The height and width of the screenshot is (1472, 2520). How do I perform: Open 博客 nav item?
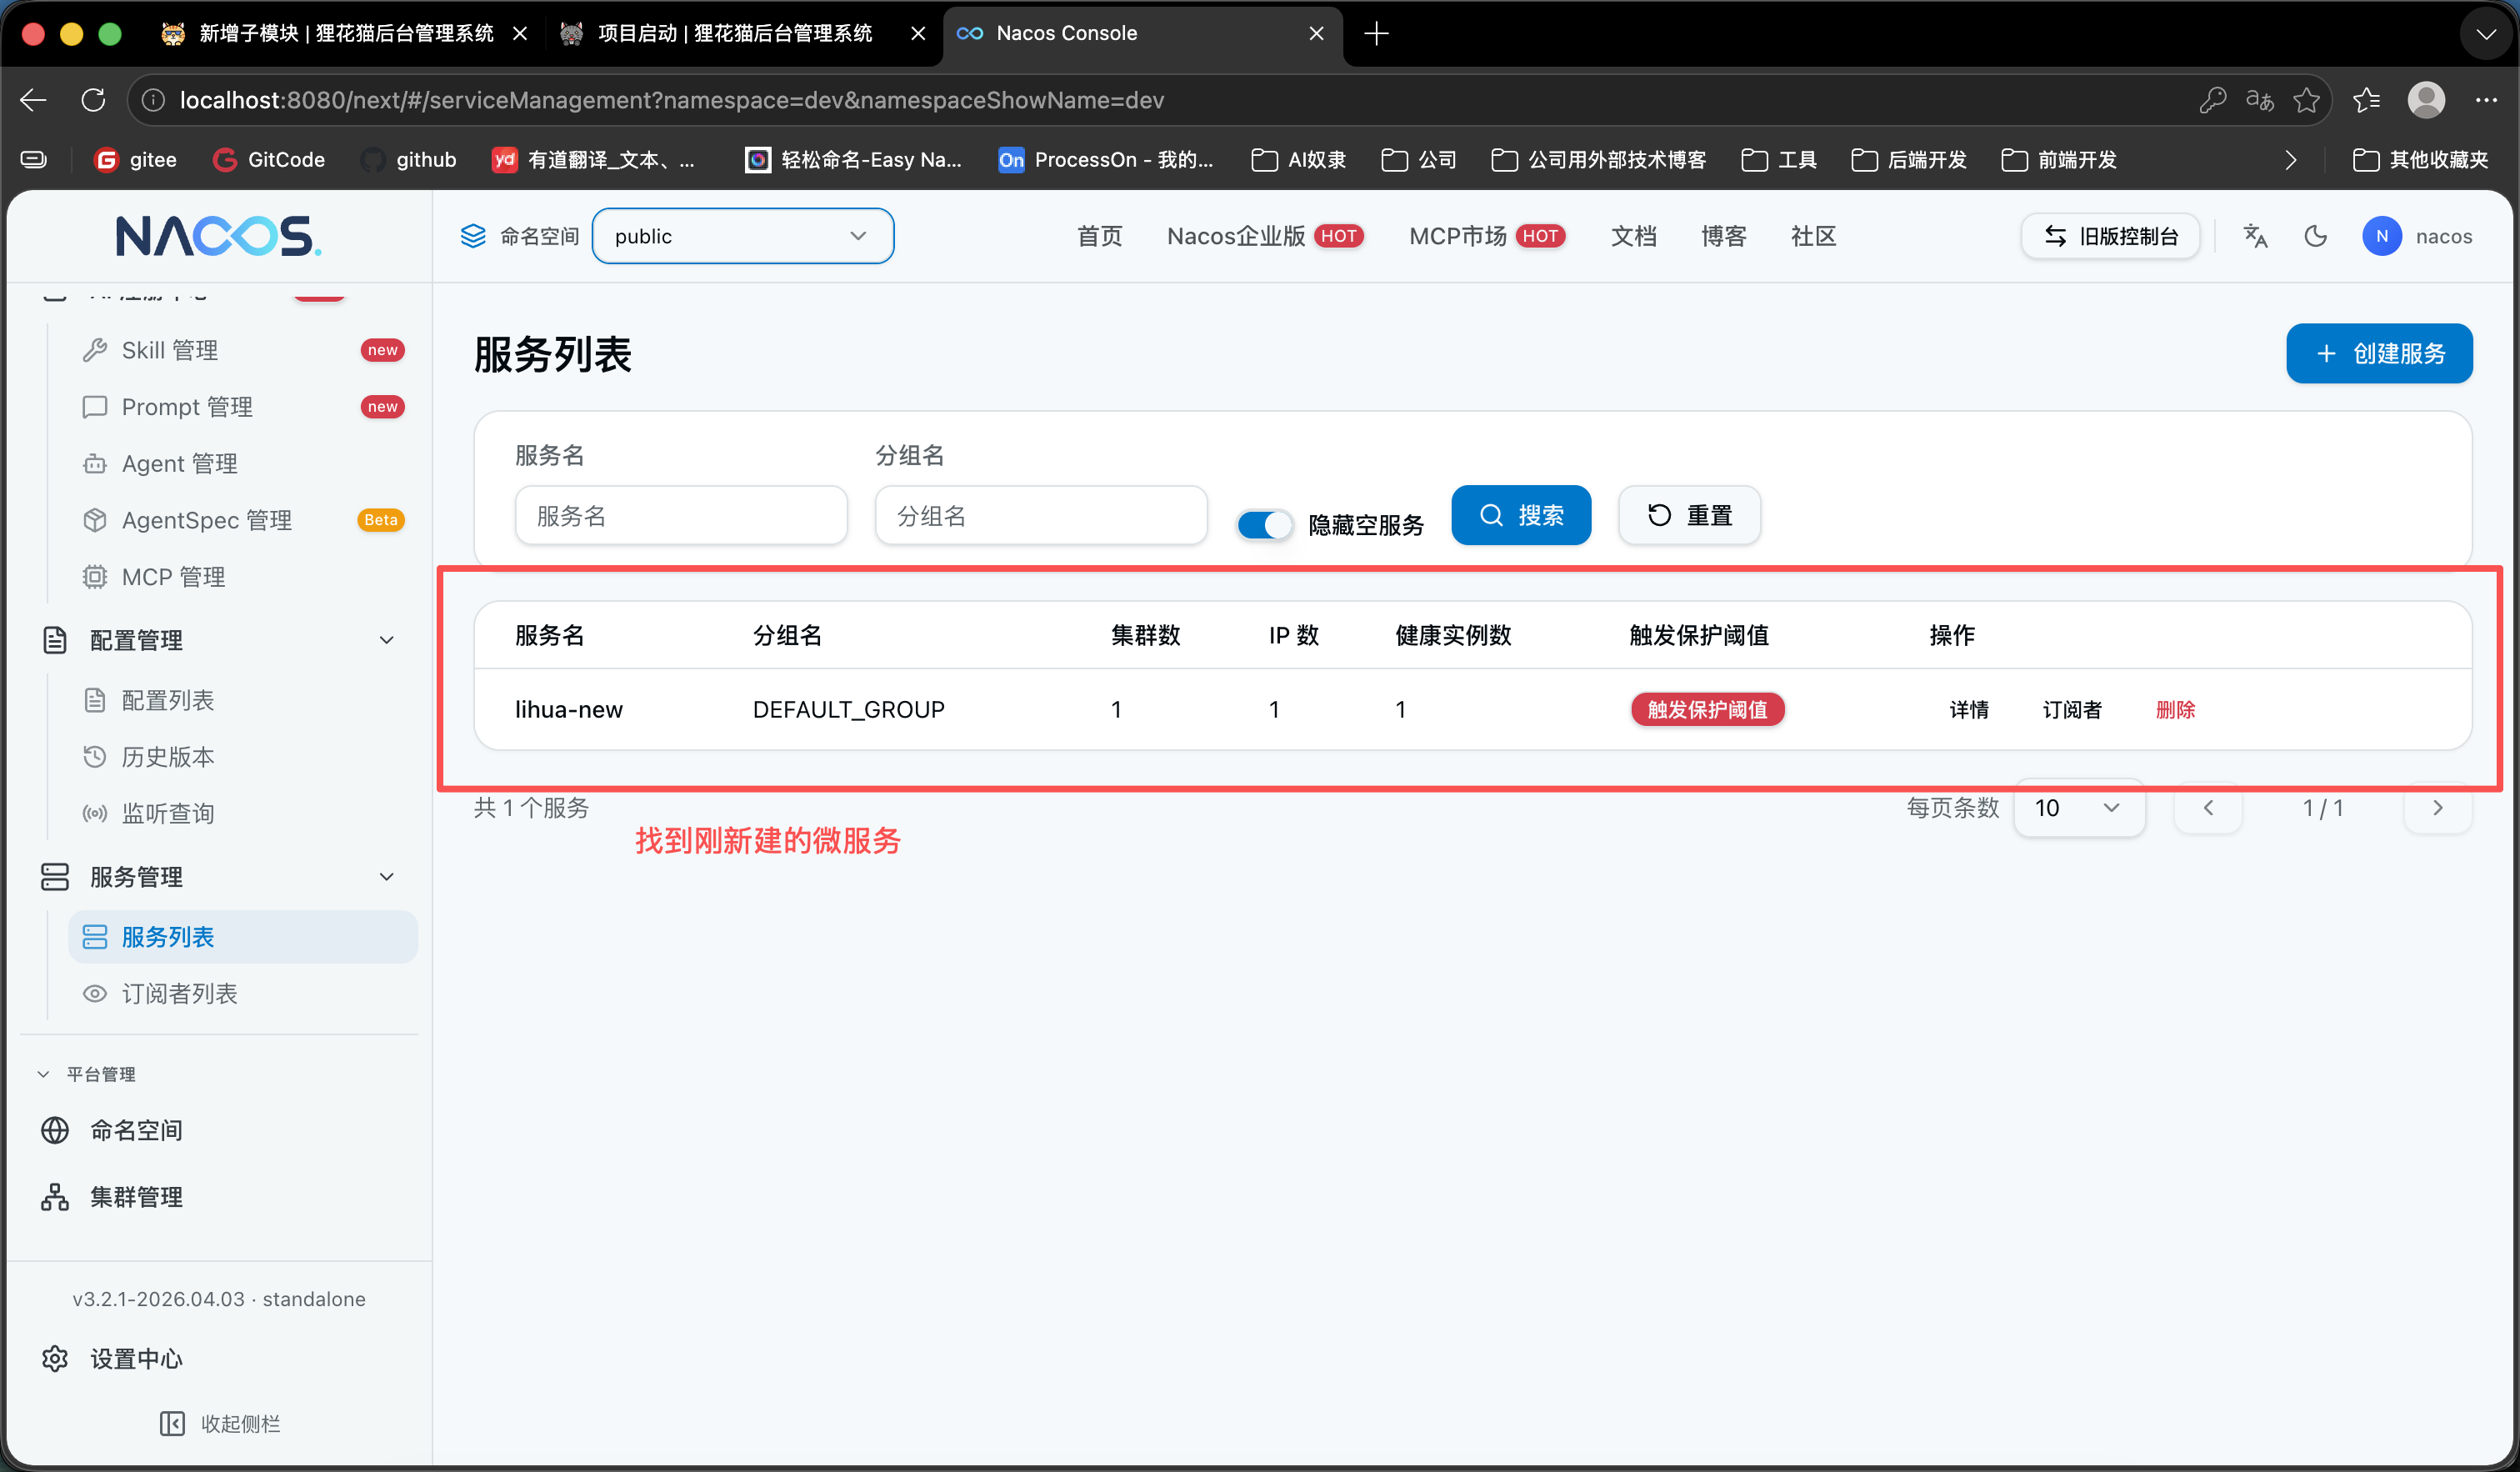1723,236
